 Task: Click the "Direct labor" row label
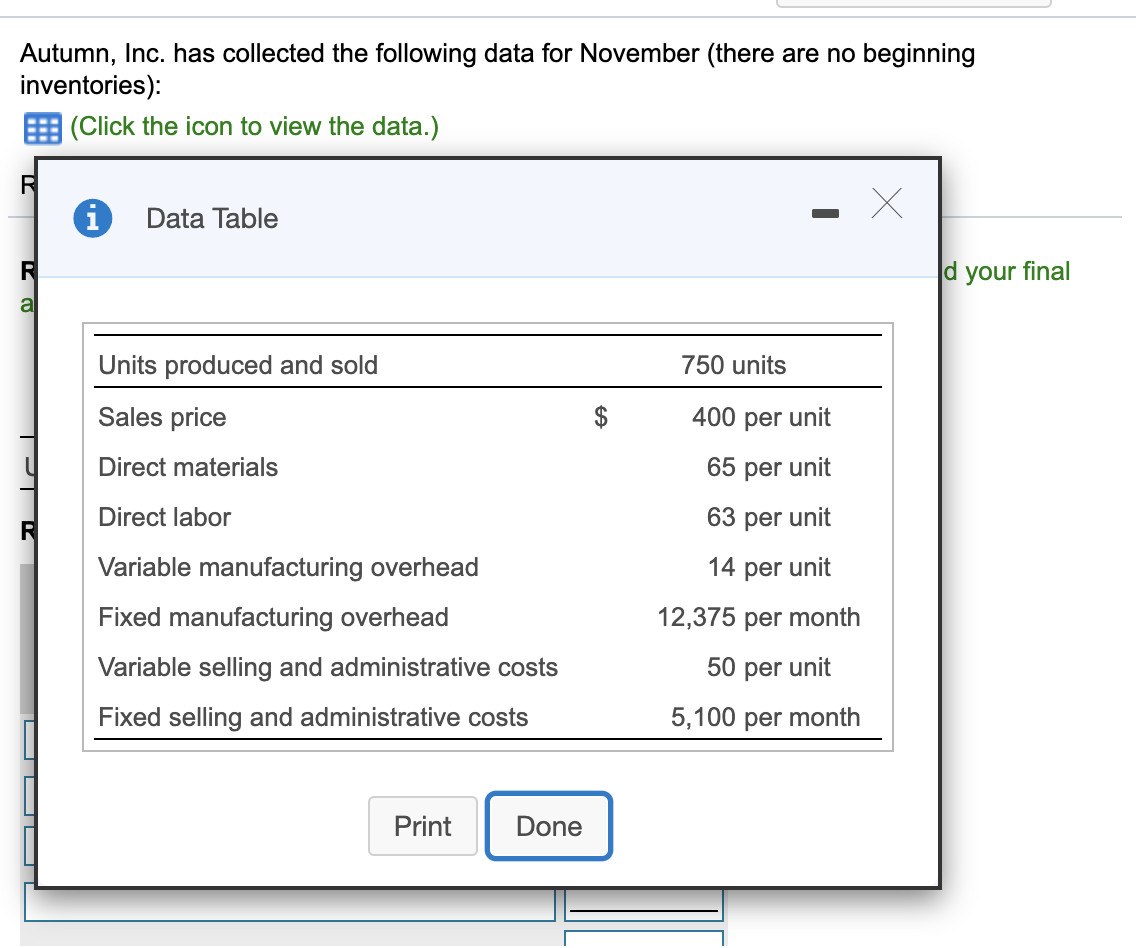tap(164, 517)
